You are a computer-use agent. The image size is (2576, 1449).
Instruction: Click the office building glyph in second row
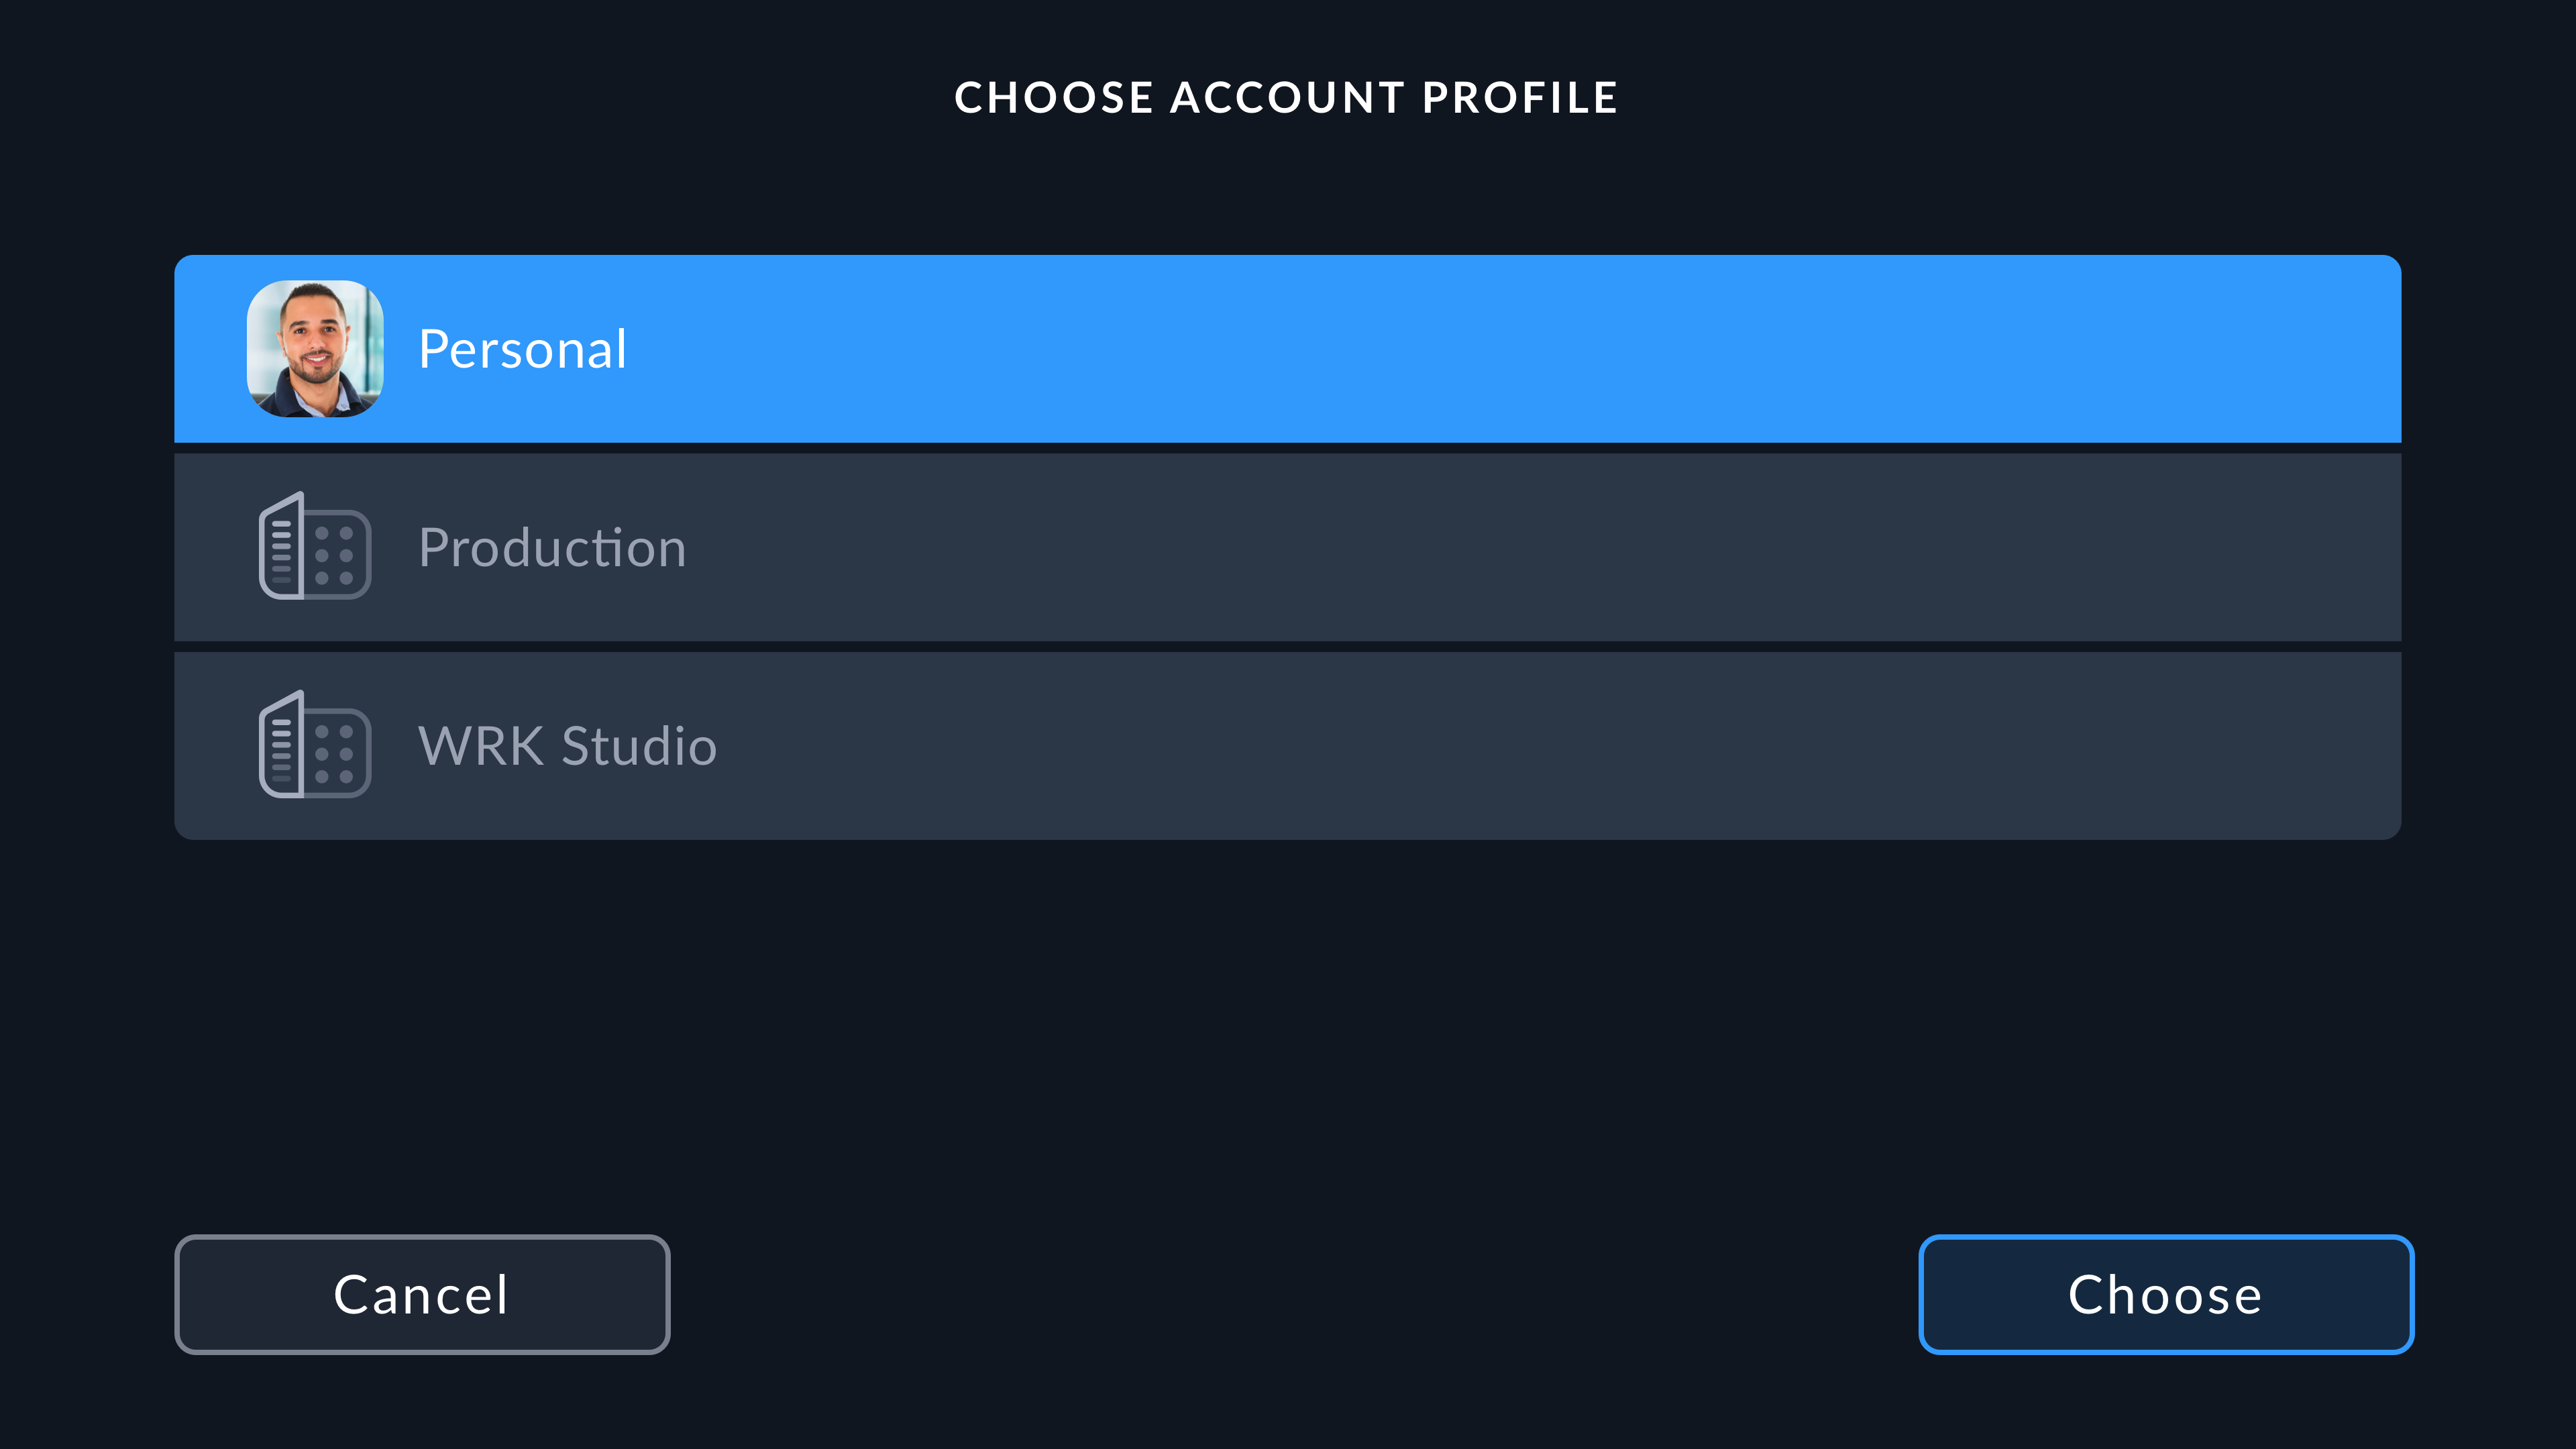click(x=315, y=547)
